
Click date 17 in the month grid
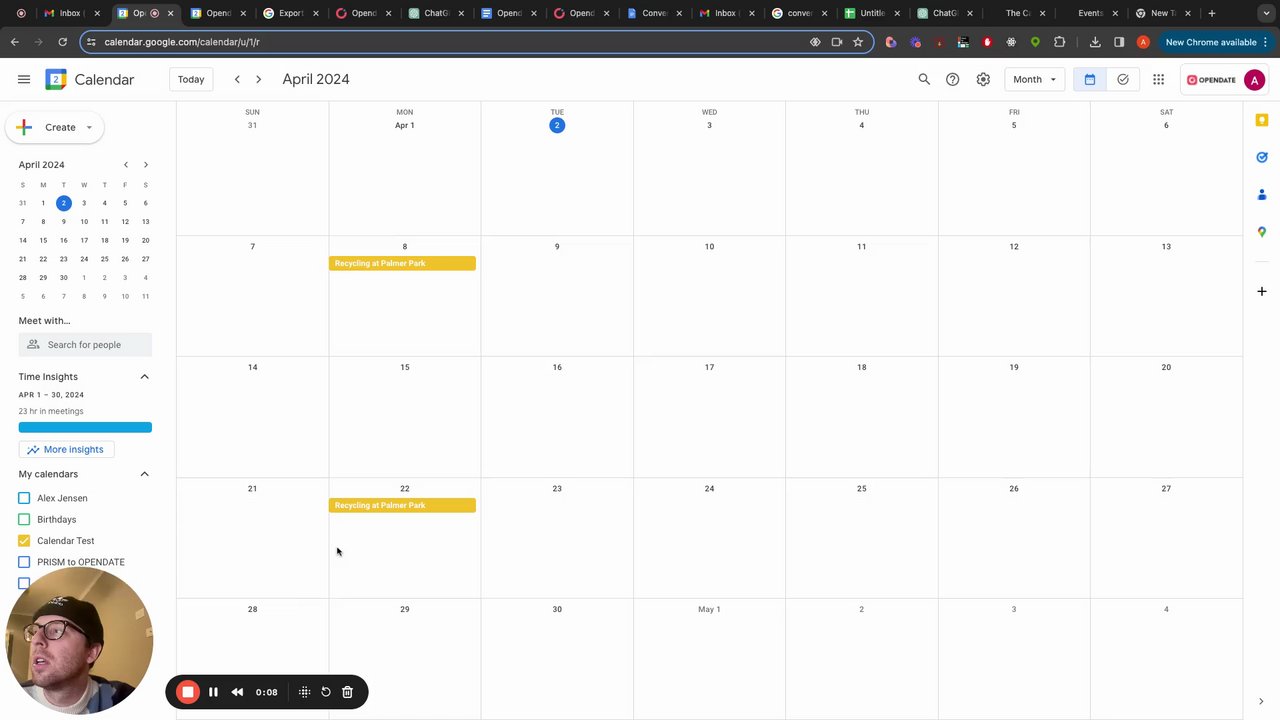pos(709,367)
